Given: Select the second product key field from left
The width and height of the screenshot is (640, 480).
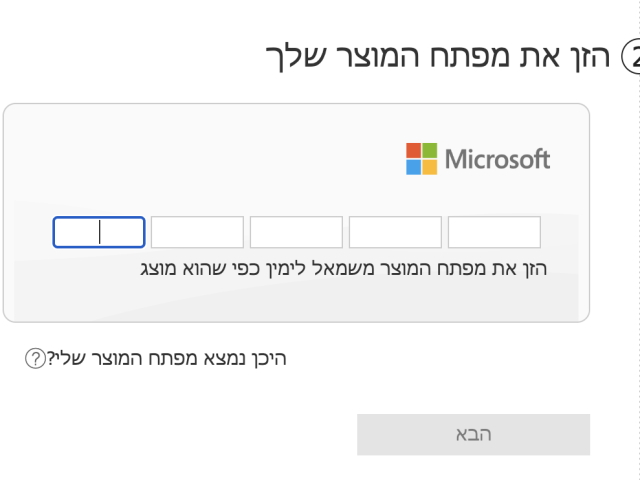Looking at the screenshot, I should click(x=197, y=232).
